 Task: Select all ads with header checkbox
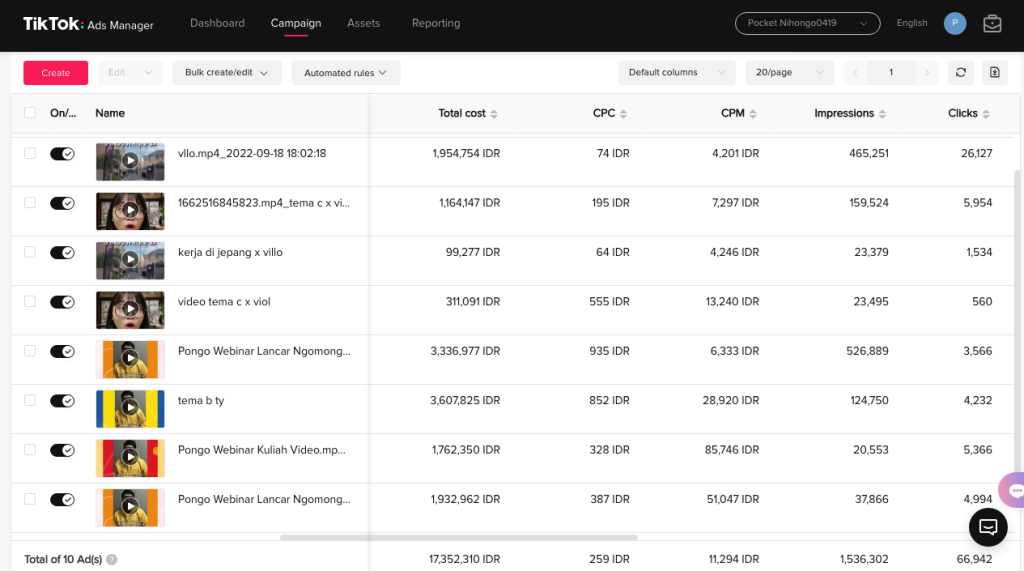[30, 113]
